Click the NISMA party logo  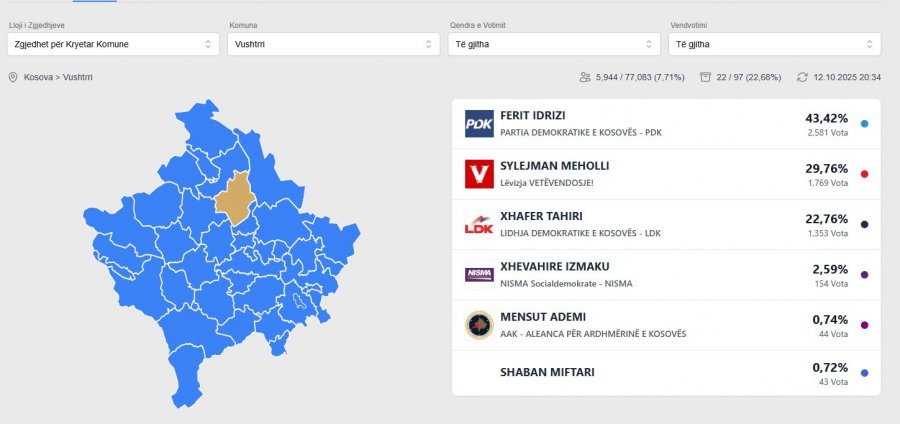(x=479, y=274)
